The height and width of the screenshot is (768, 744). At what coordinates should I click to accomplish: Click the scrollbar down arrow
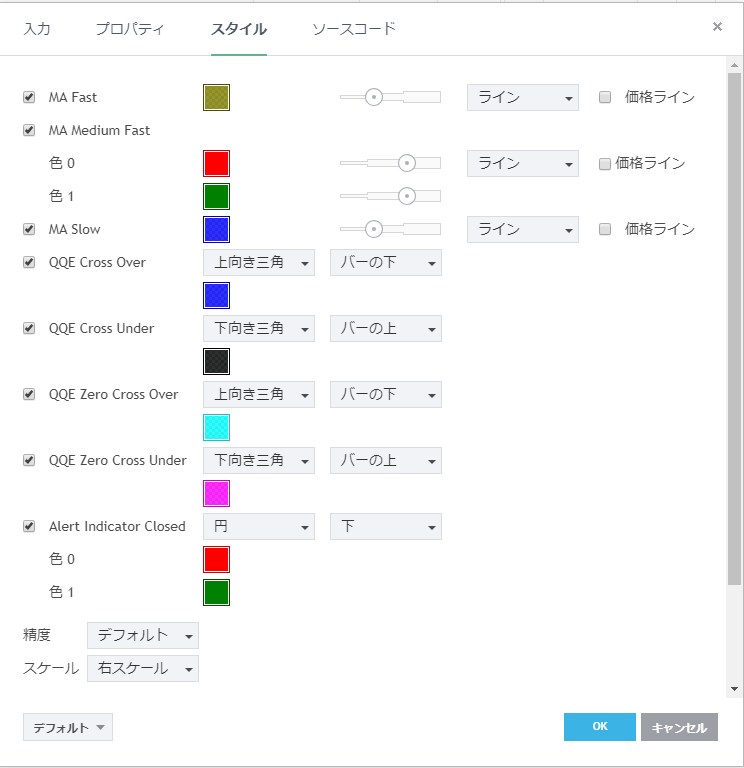point(735,689)
